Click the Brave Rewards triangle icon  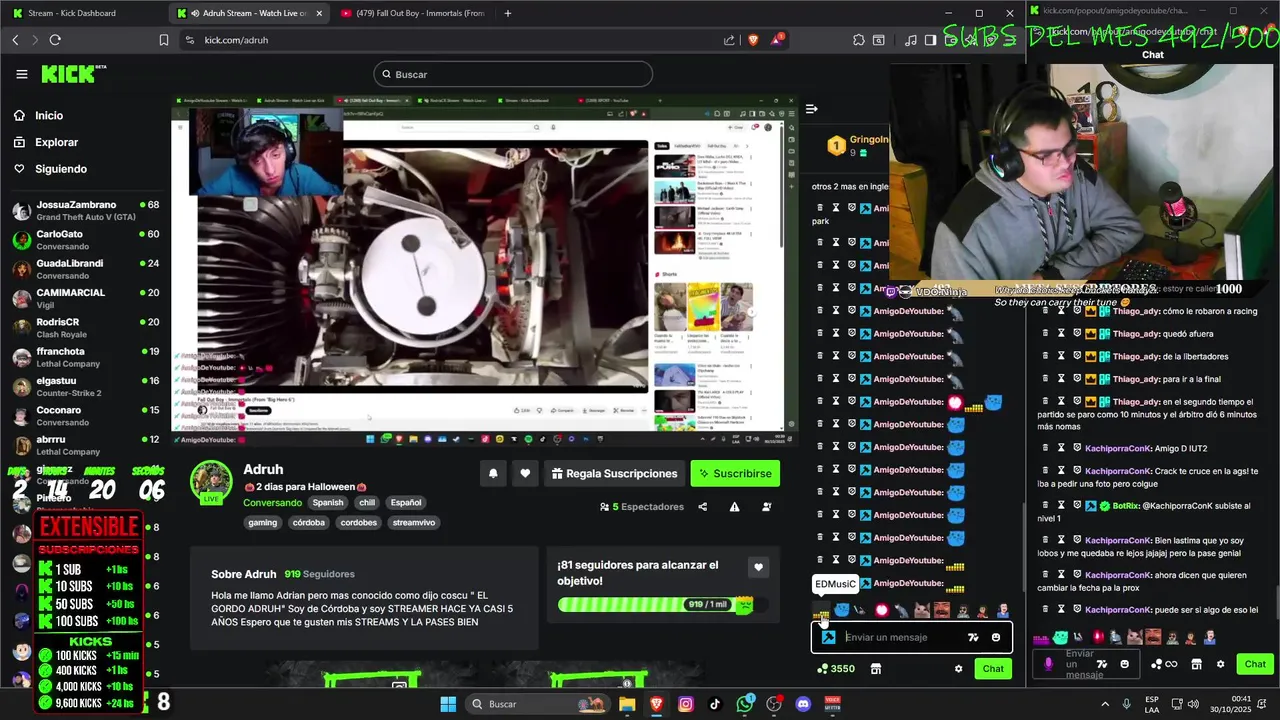(779, 40)
